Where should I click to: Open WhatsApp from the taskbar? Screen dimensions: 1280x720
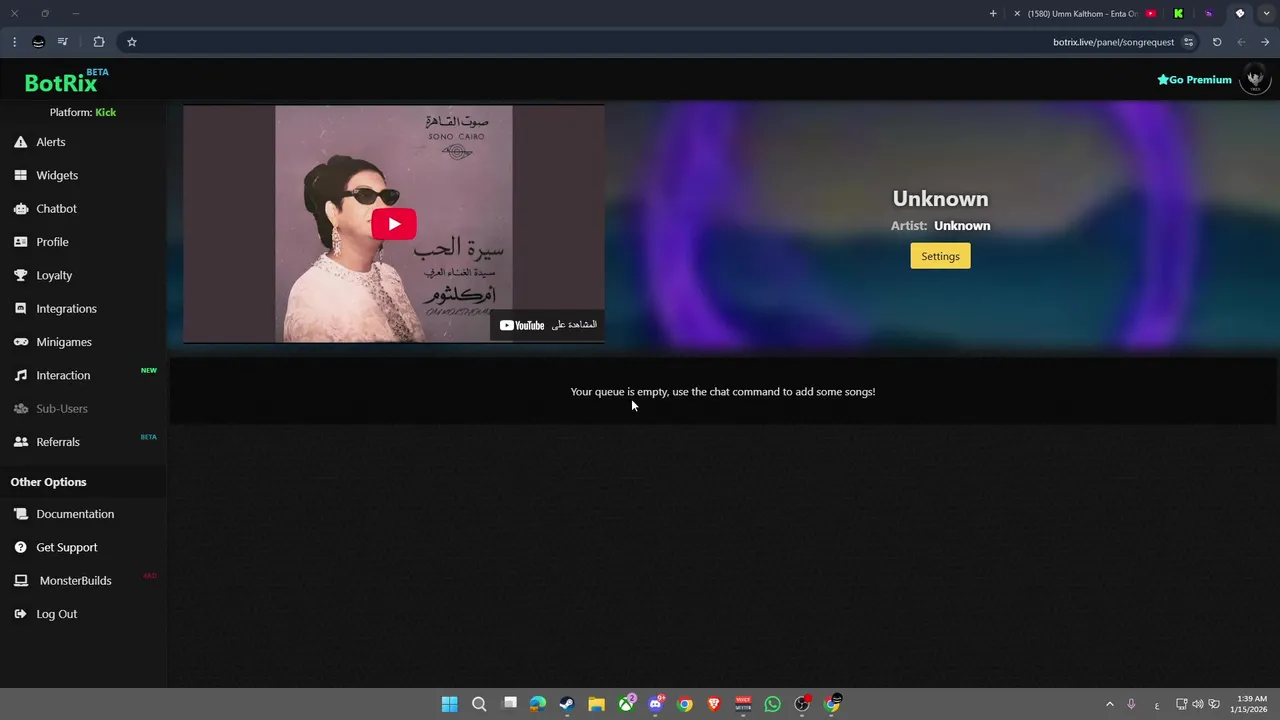point(772,704)
